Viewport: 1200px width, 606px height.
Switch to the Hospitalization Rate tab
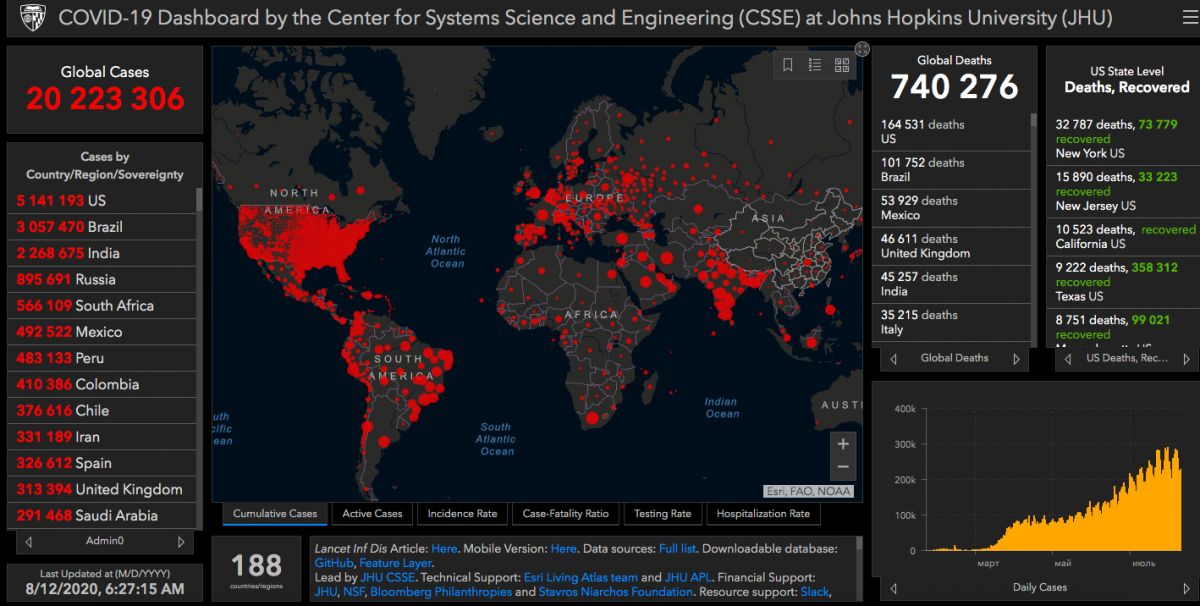(763, 514)
